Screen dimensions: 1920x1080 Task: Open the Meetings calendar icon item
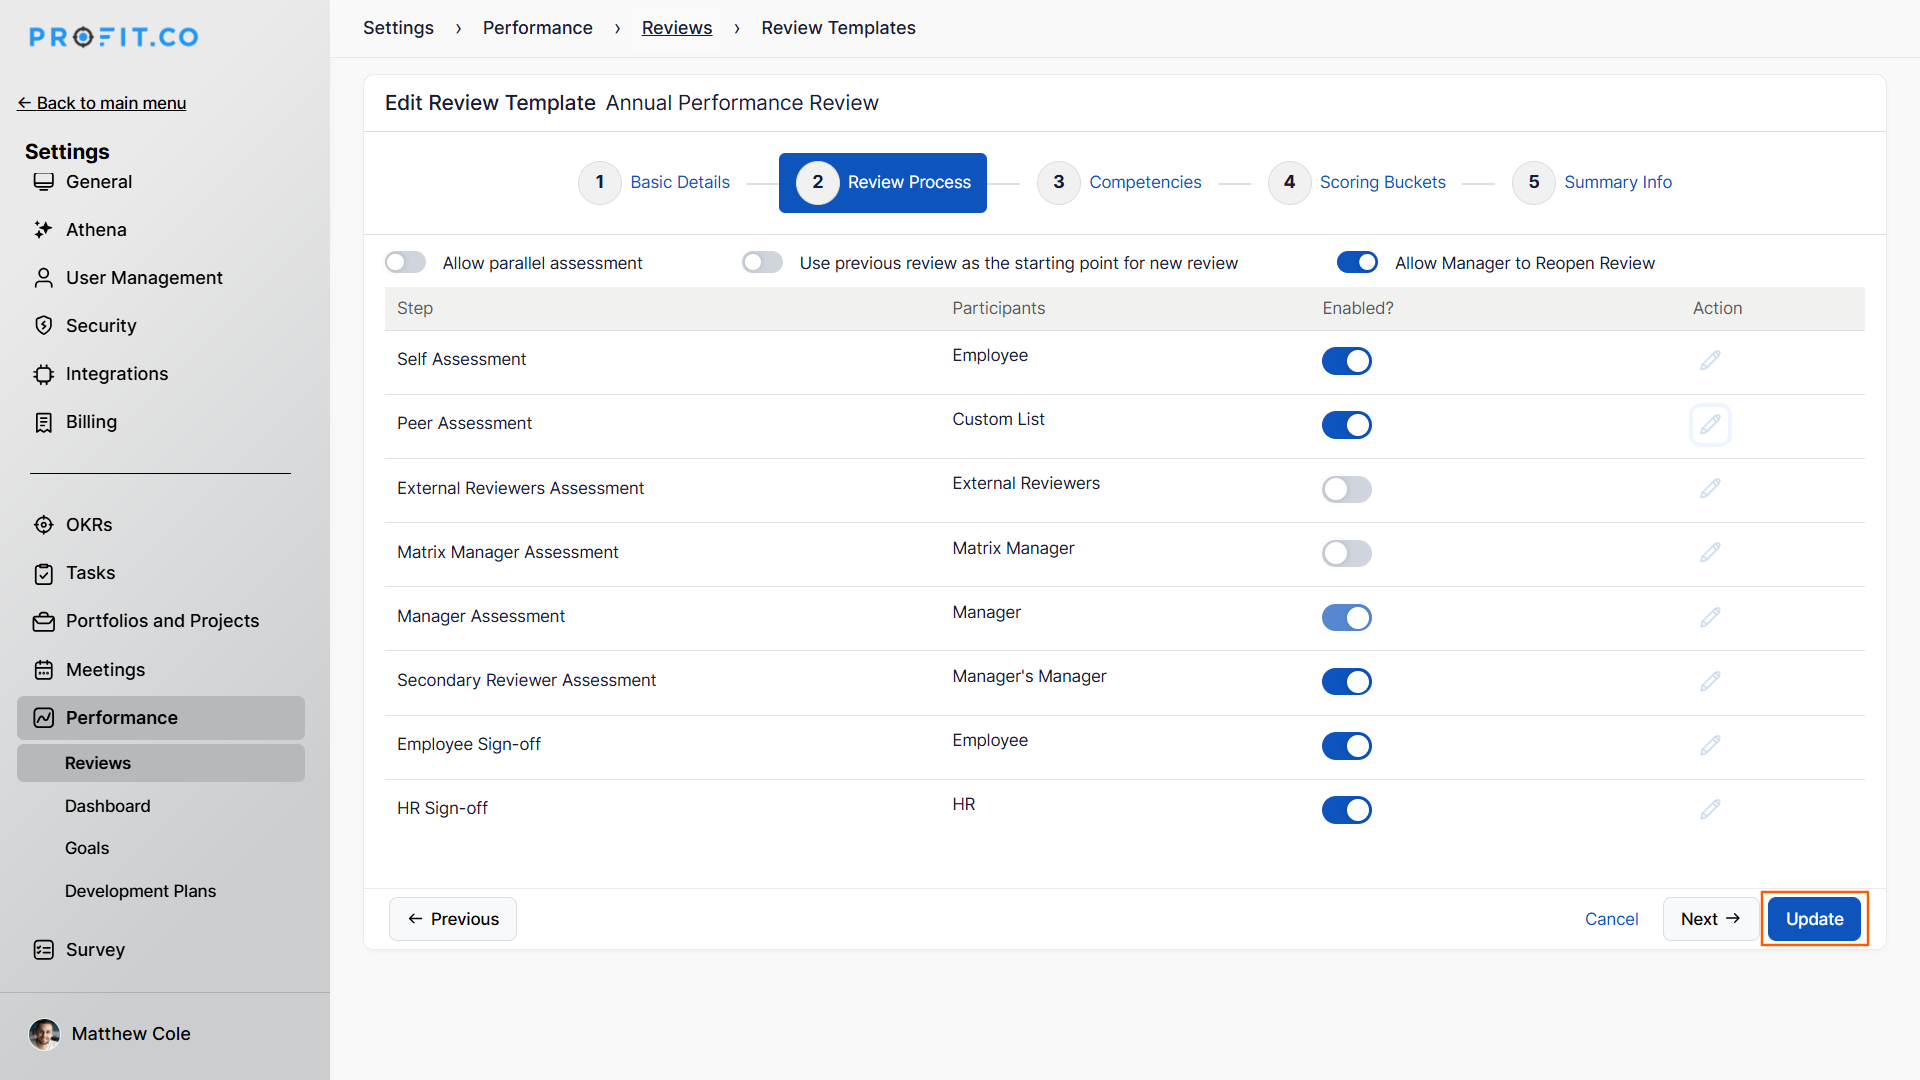click(x=43, y=670)
